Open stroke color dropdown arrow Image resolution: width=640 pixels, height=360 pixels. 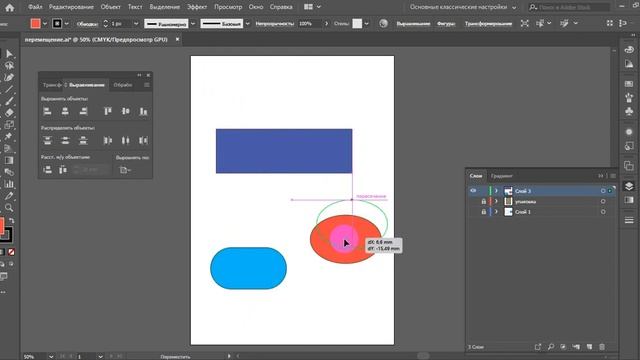coord(67,24)
